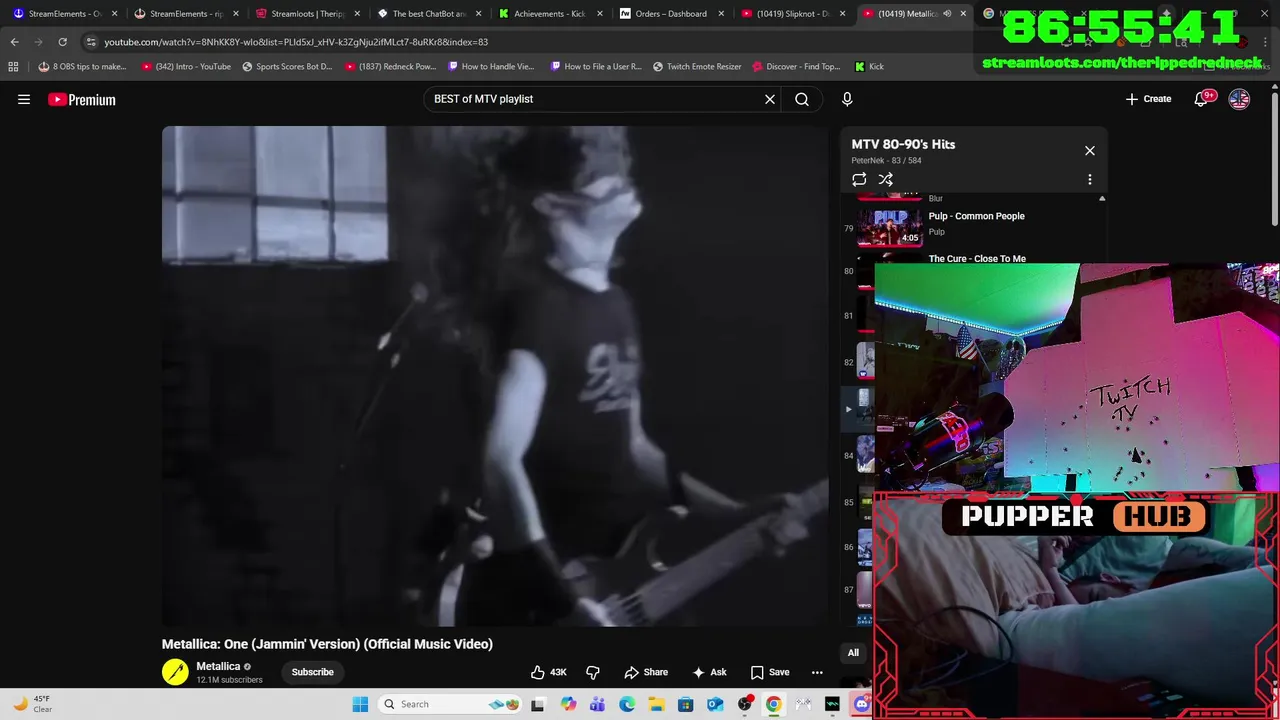Open Metallica channel avatar
The width and height of the screenshot is (1280, 720).
[175, 672]
